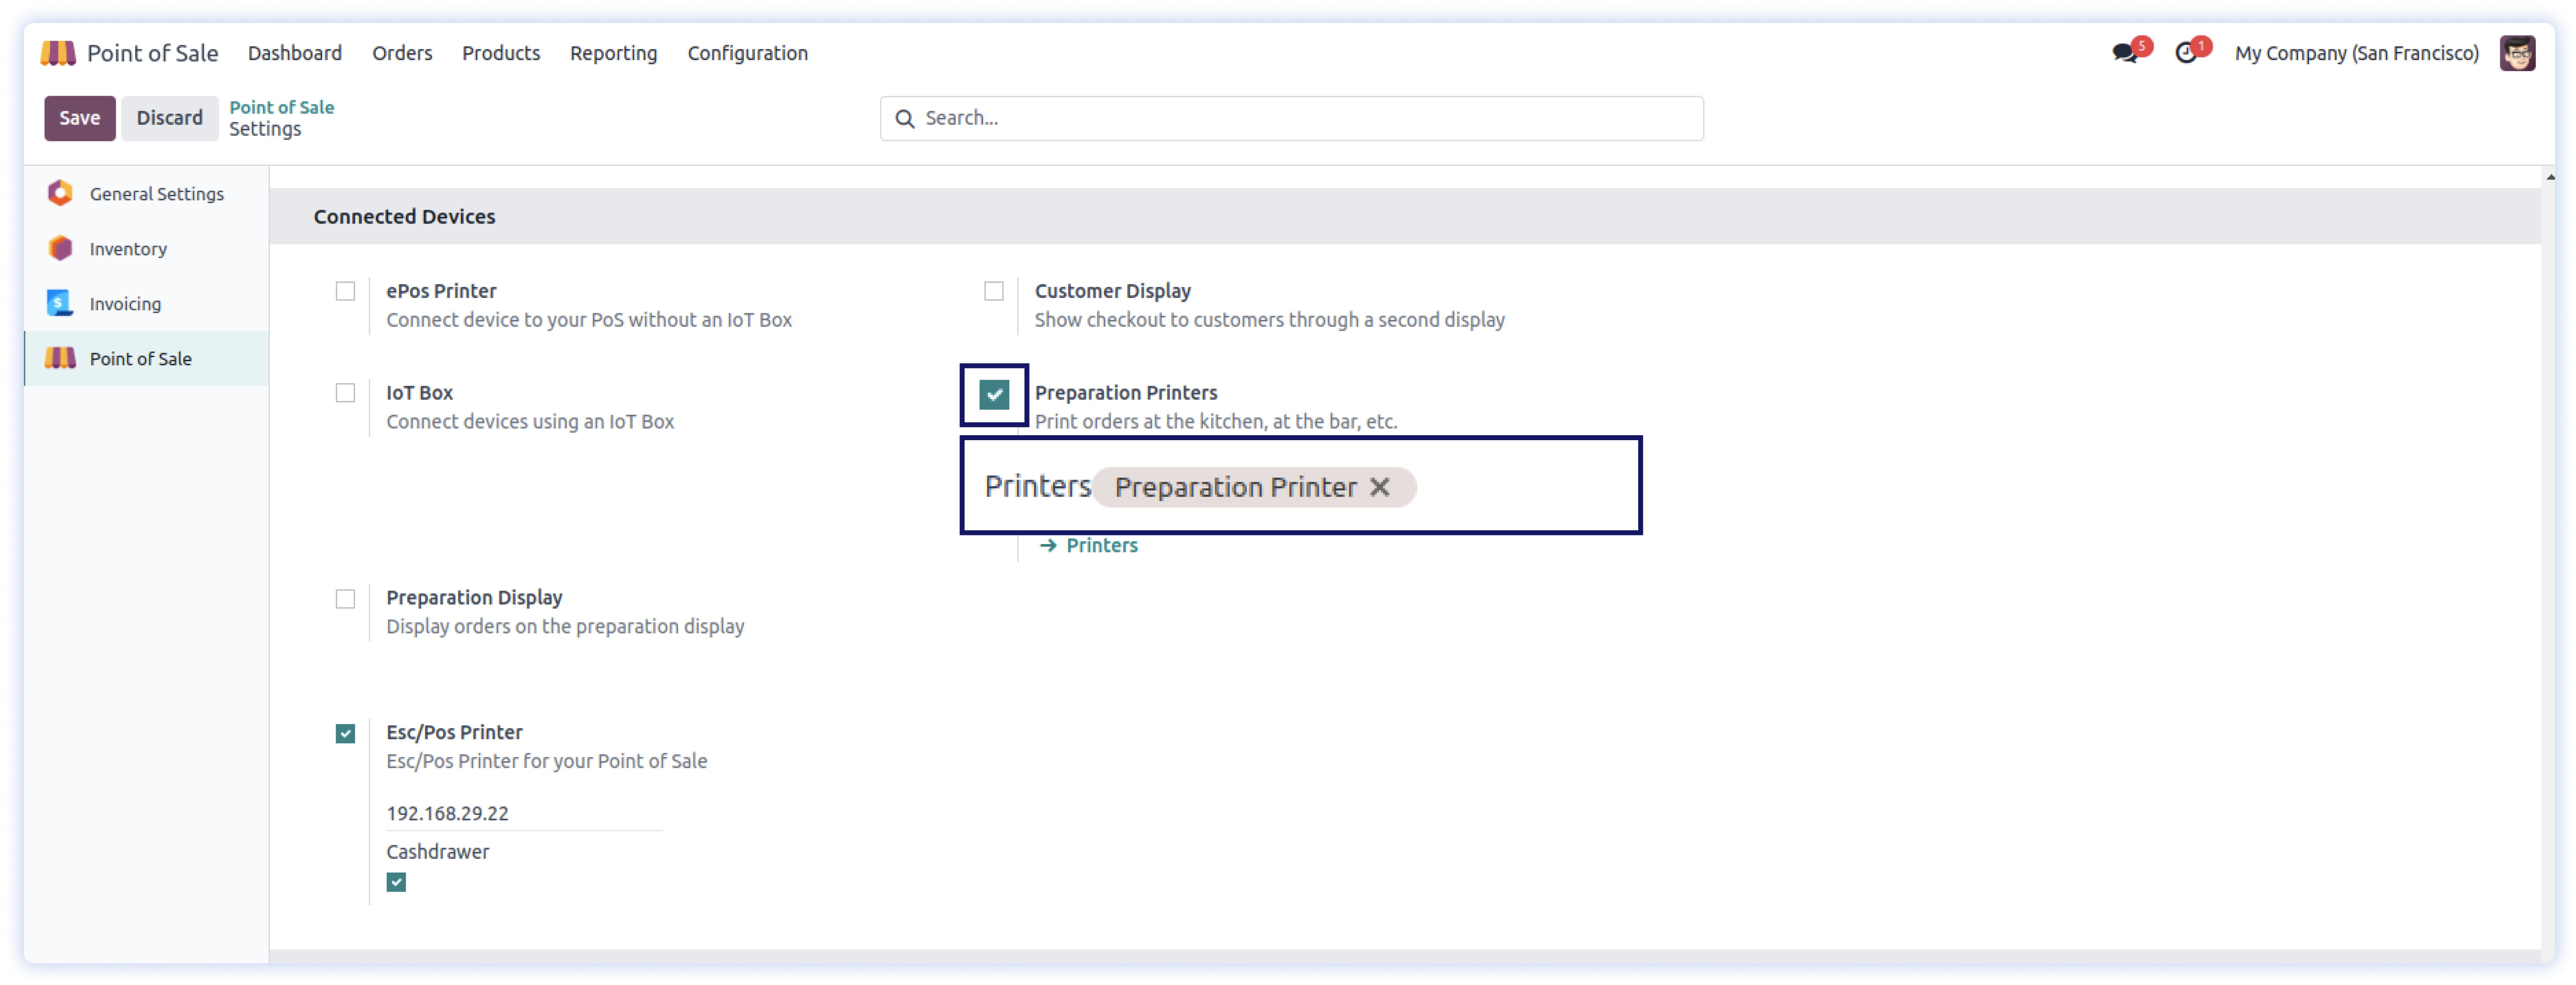Uncheck the Cashdrawer checkbox
Image resolution: width=2576 pixels, height=985 pixels.
click(x=396, y=882)
